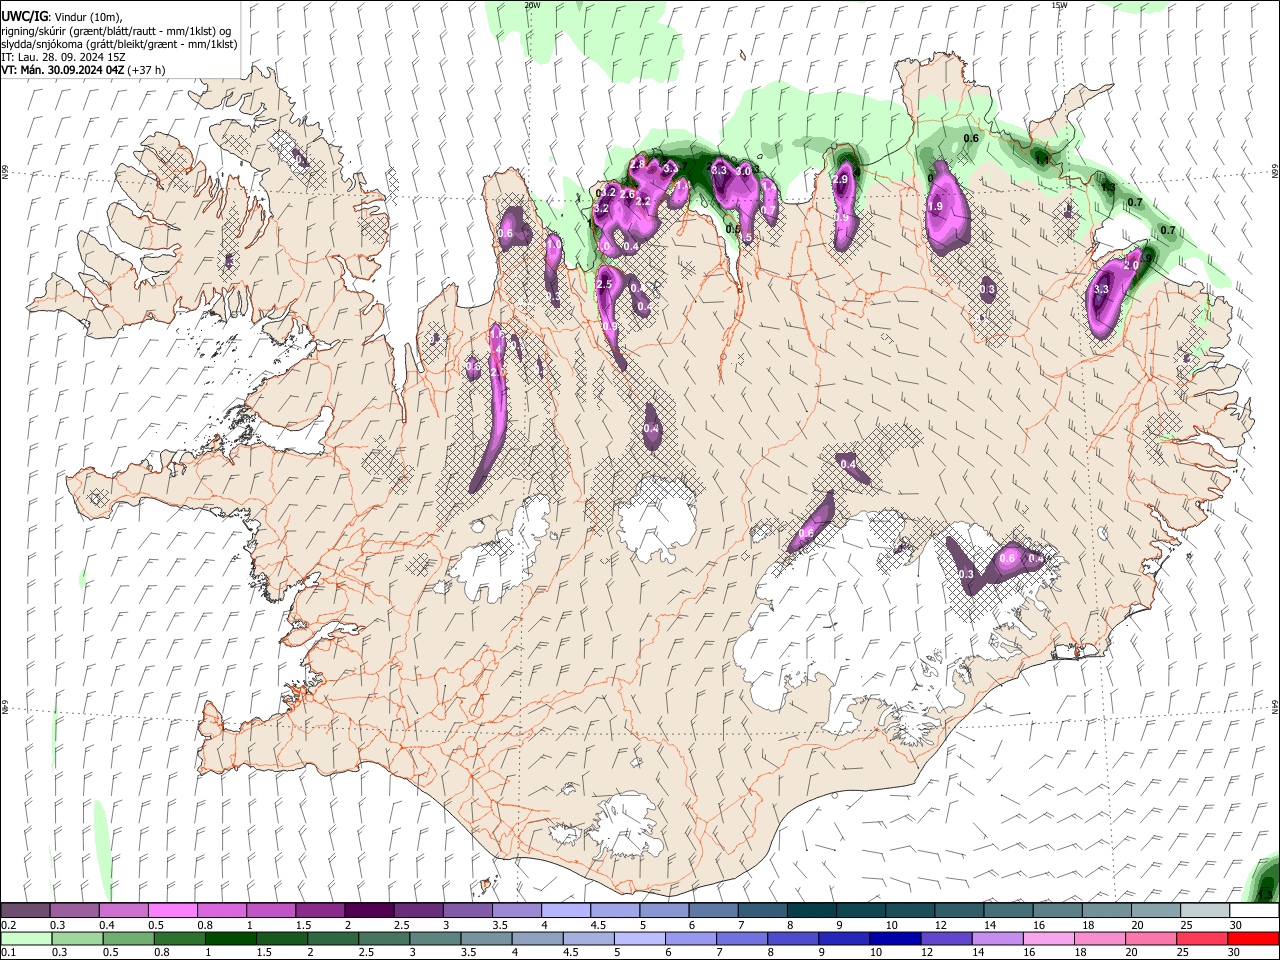Select the snow scale swatch starting at 3
The image size is (1280, 960).
pyautogui.click(x=467, y=910)
